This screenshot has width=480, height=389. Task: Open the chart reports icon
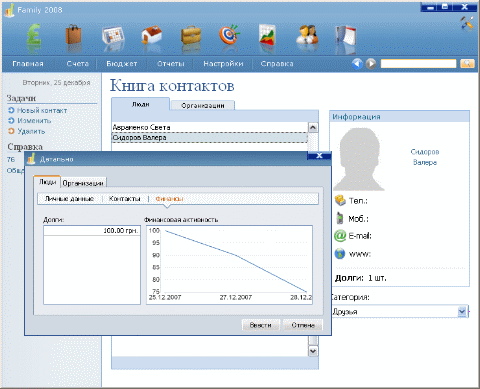[267, 35]
